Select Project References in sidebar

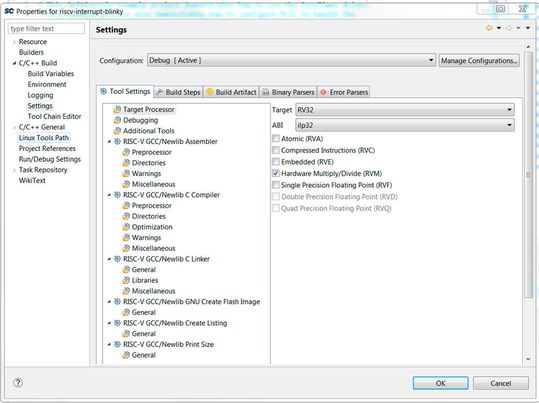47,149
